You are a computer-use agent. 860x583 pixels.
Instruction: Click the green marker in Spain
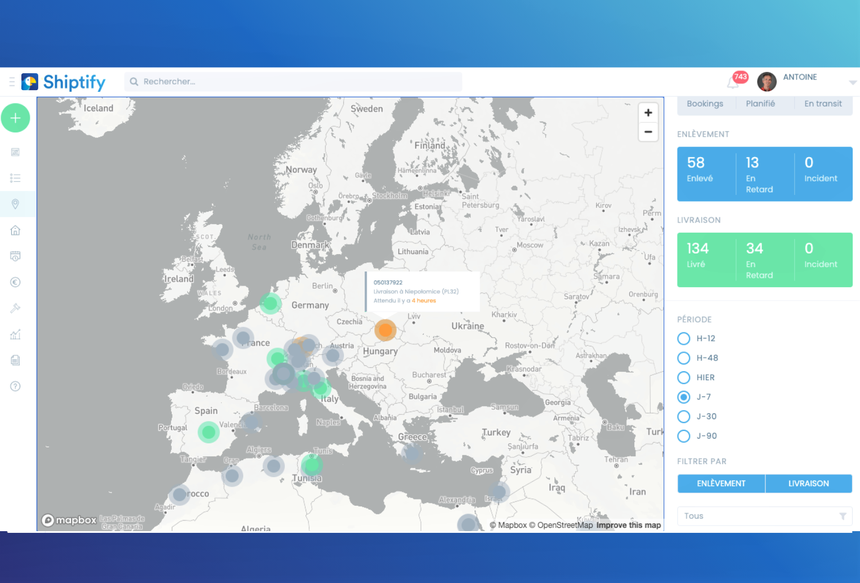[x=208, y=432]
